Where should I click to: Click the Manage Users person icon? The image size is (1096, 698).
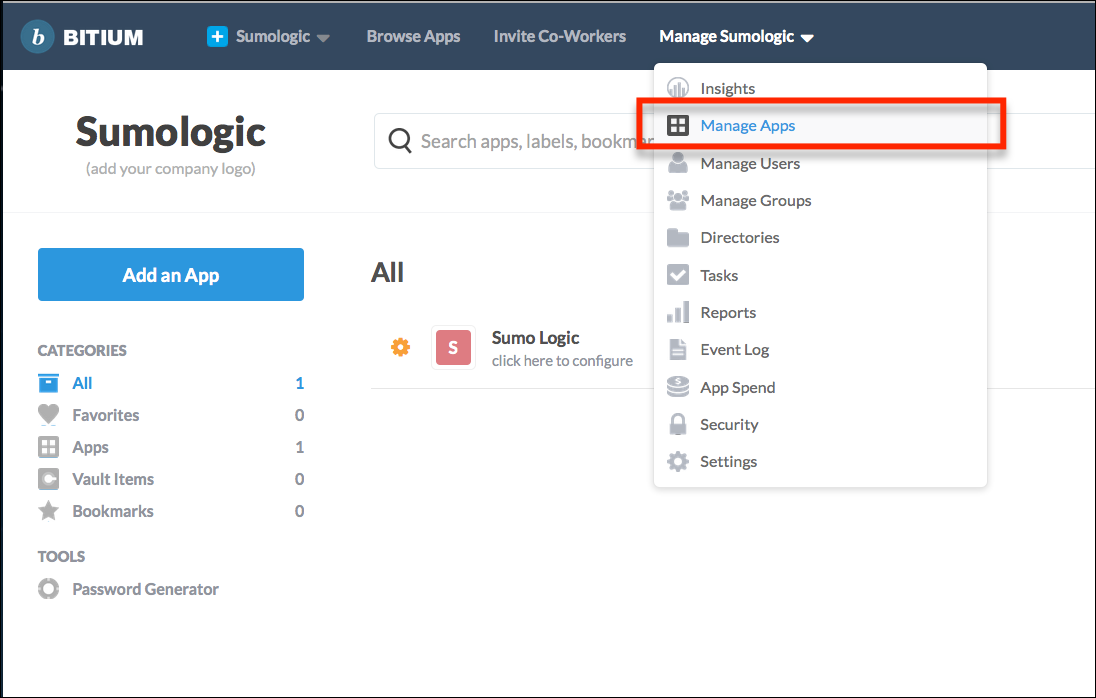point(678,163)
